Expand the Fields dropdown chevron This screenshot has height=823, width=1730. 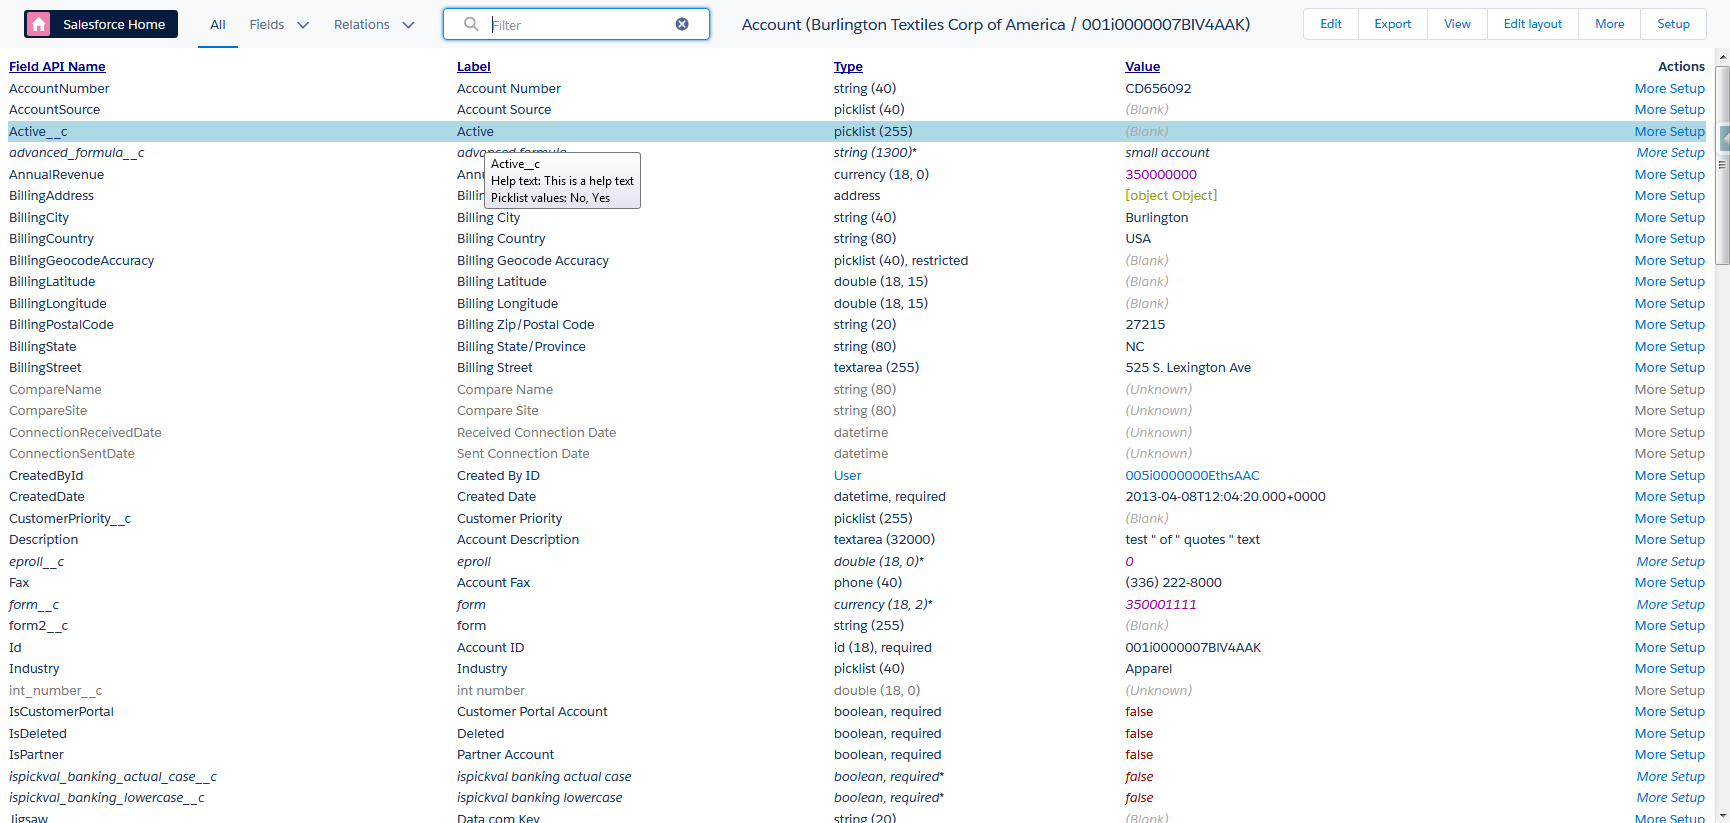(303, 25)
